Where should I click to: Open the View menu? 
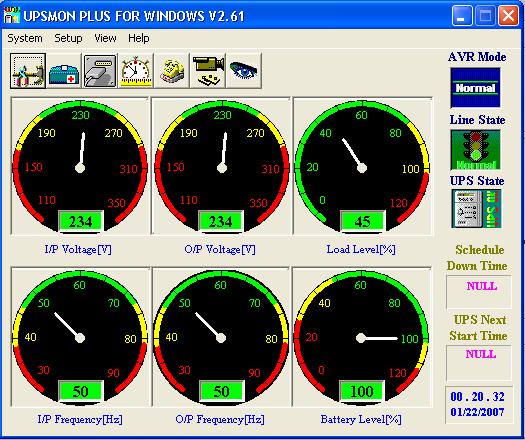click(105, 38)
